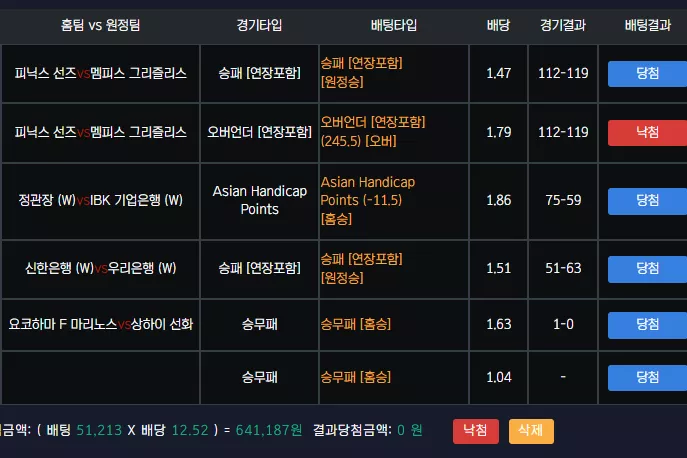The image size is (687, 458).
Task: Click the red 낙첨 badge in the over-under row
Action: pyautogui.click(x=647, y=133)
